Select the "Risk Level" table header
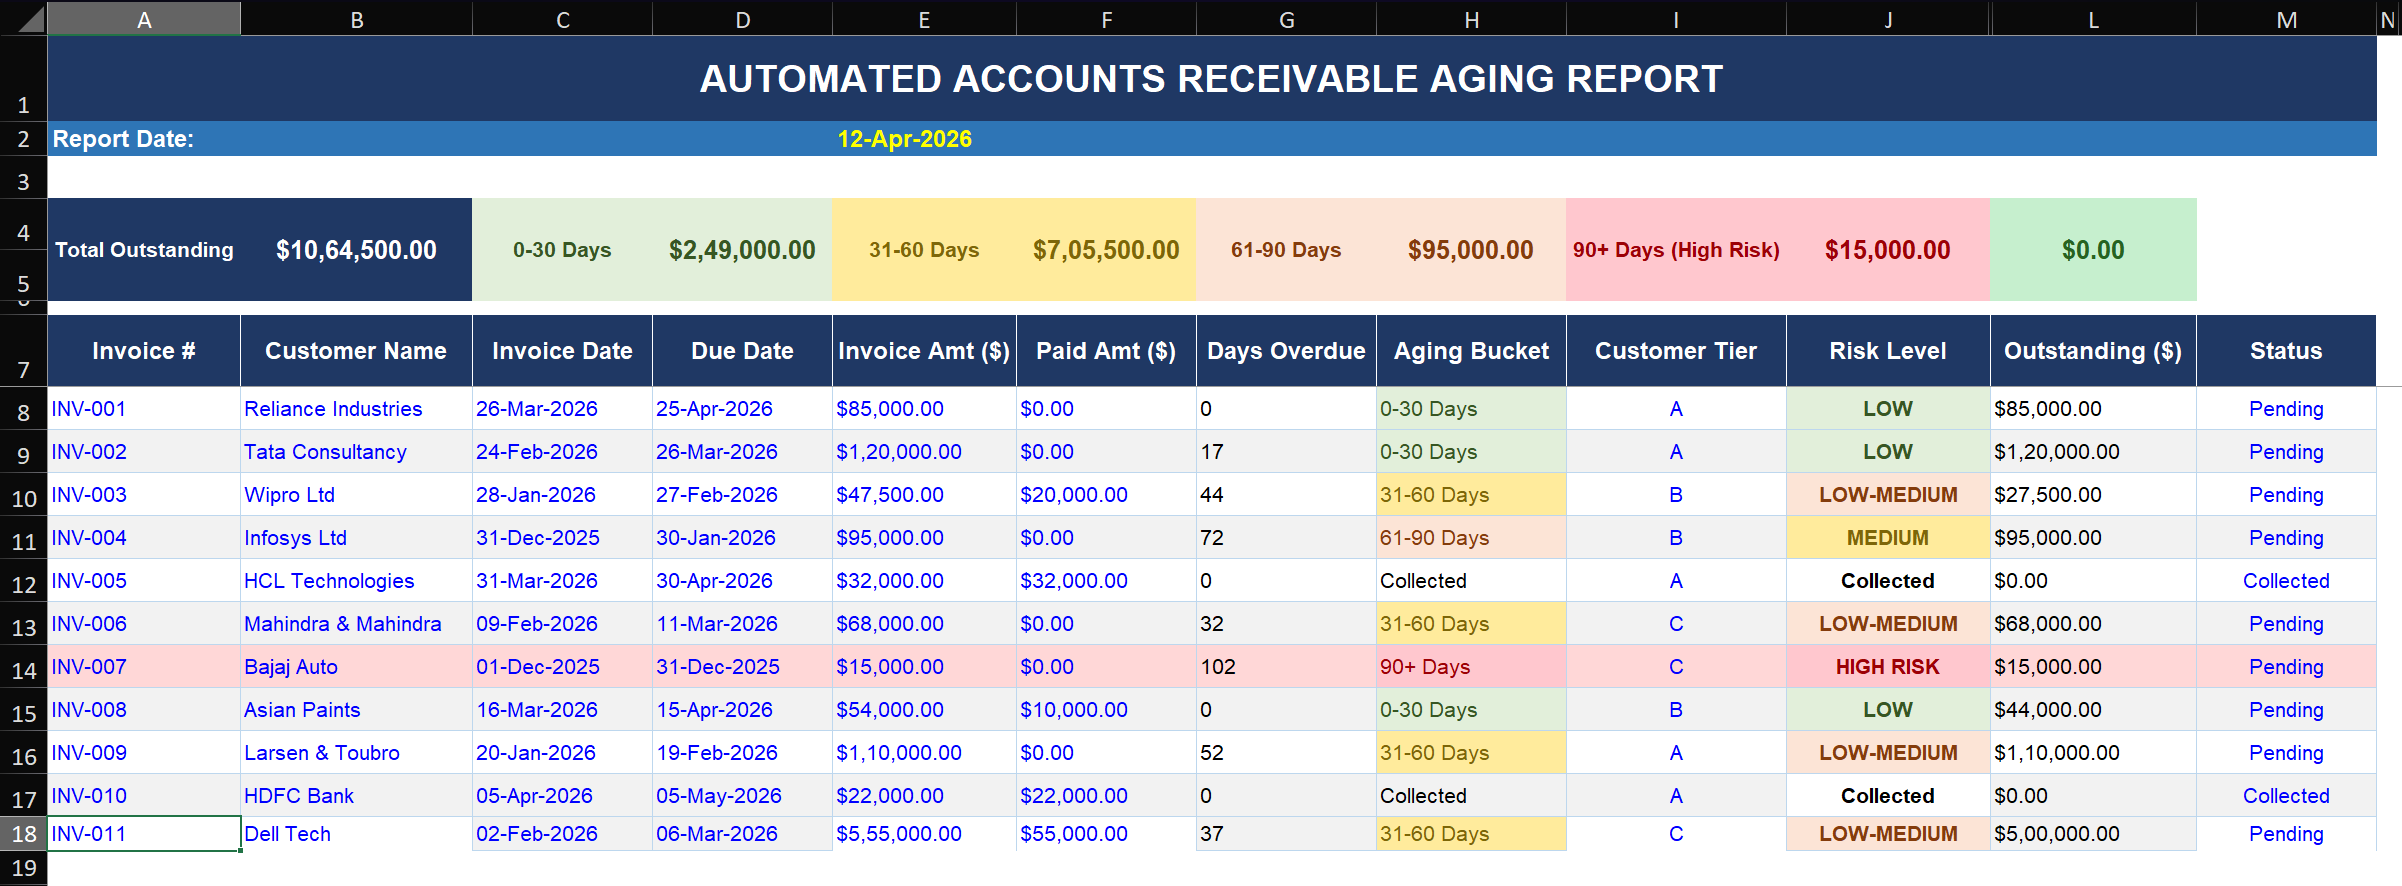Image resolution: width=2402 pixels, height=886 pixels. 1888,351
